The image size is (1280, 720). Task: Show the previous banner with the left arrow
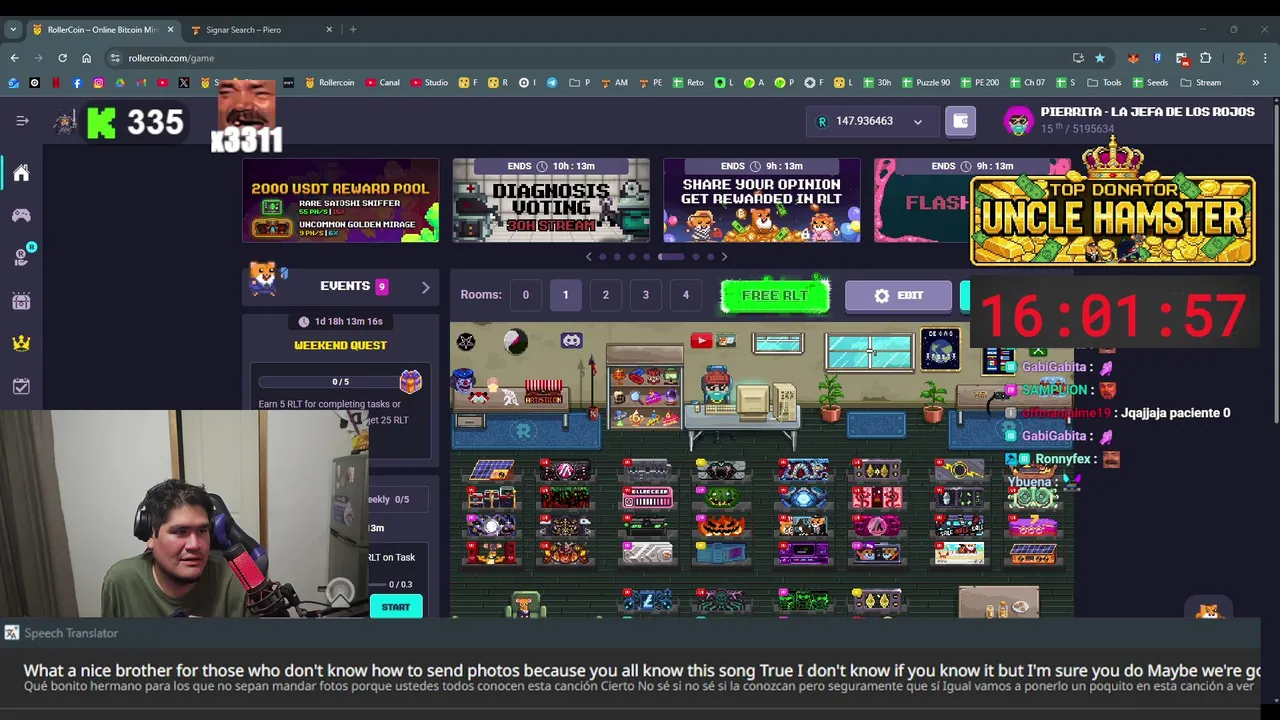[588, 257]
